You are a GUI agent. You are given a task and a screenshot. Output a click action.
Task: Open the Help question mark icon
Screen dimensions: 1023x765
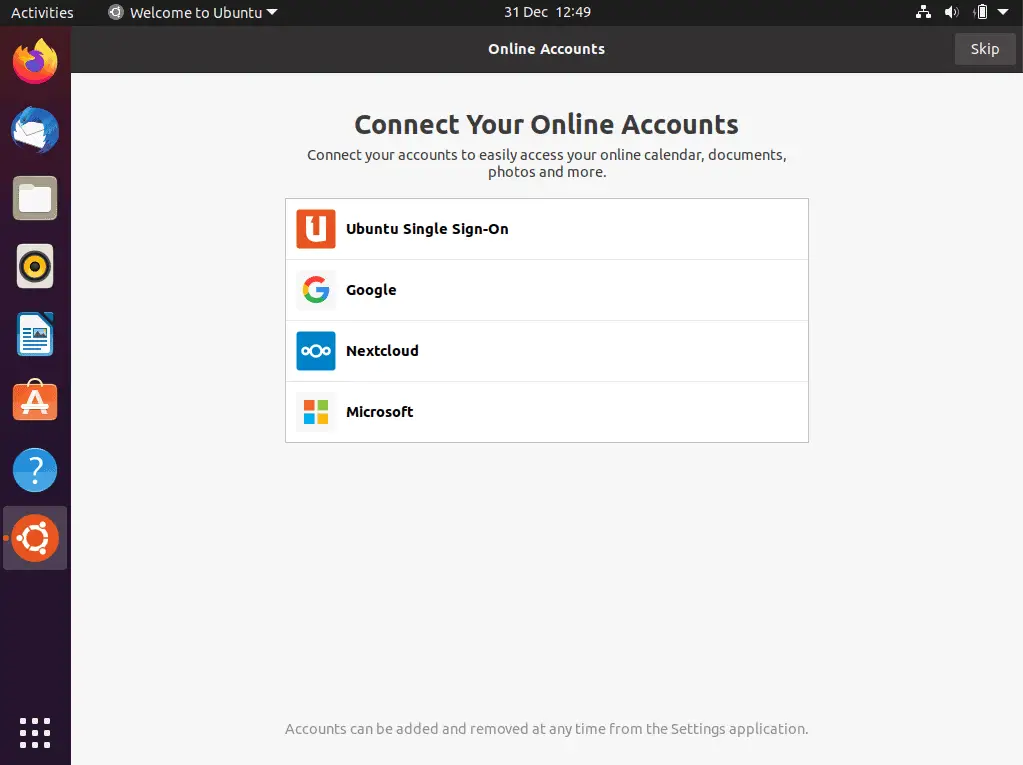coord(35,470)
